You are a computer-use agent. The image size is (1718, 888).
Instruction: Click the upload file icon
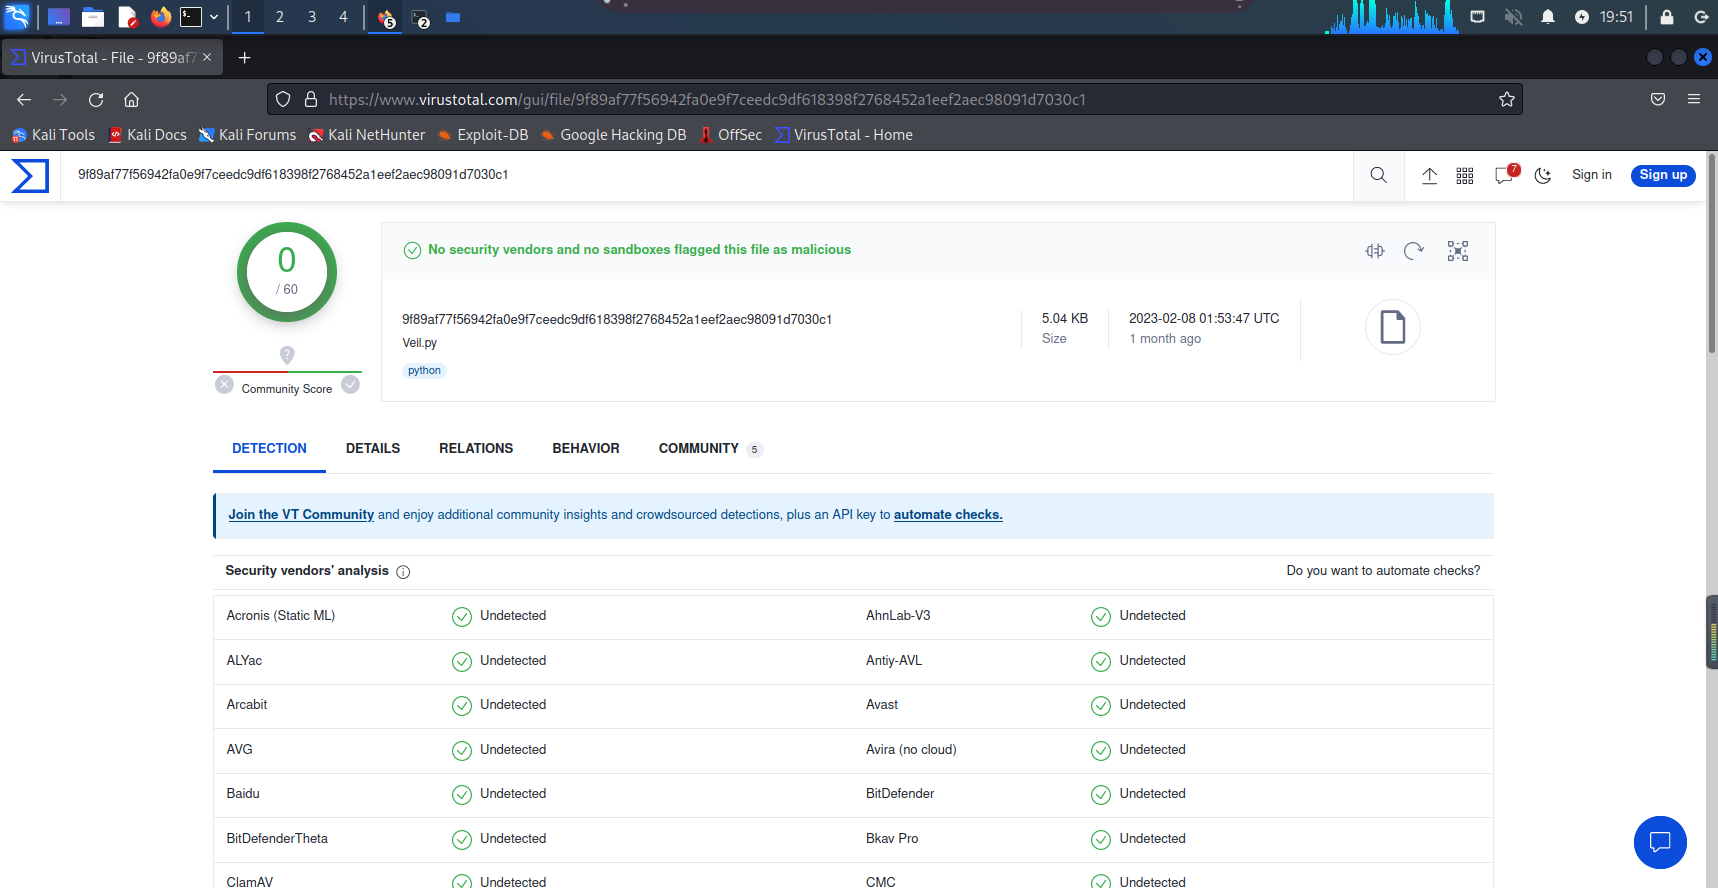pyautogui.click(x=1430, y=175)
